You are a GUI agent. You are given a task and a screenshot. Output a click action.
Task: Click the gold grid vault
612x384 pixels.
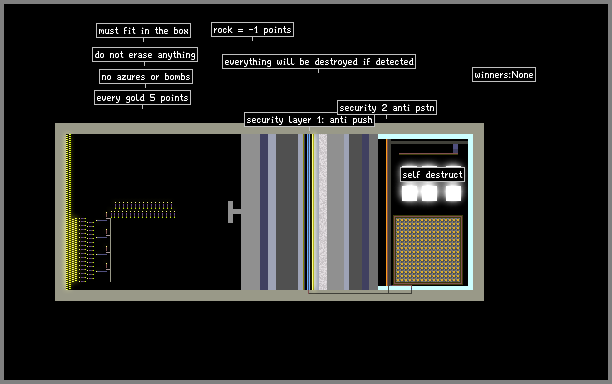[428, 250]
